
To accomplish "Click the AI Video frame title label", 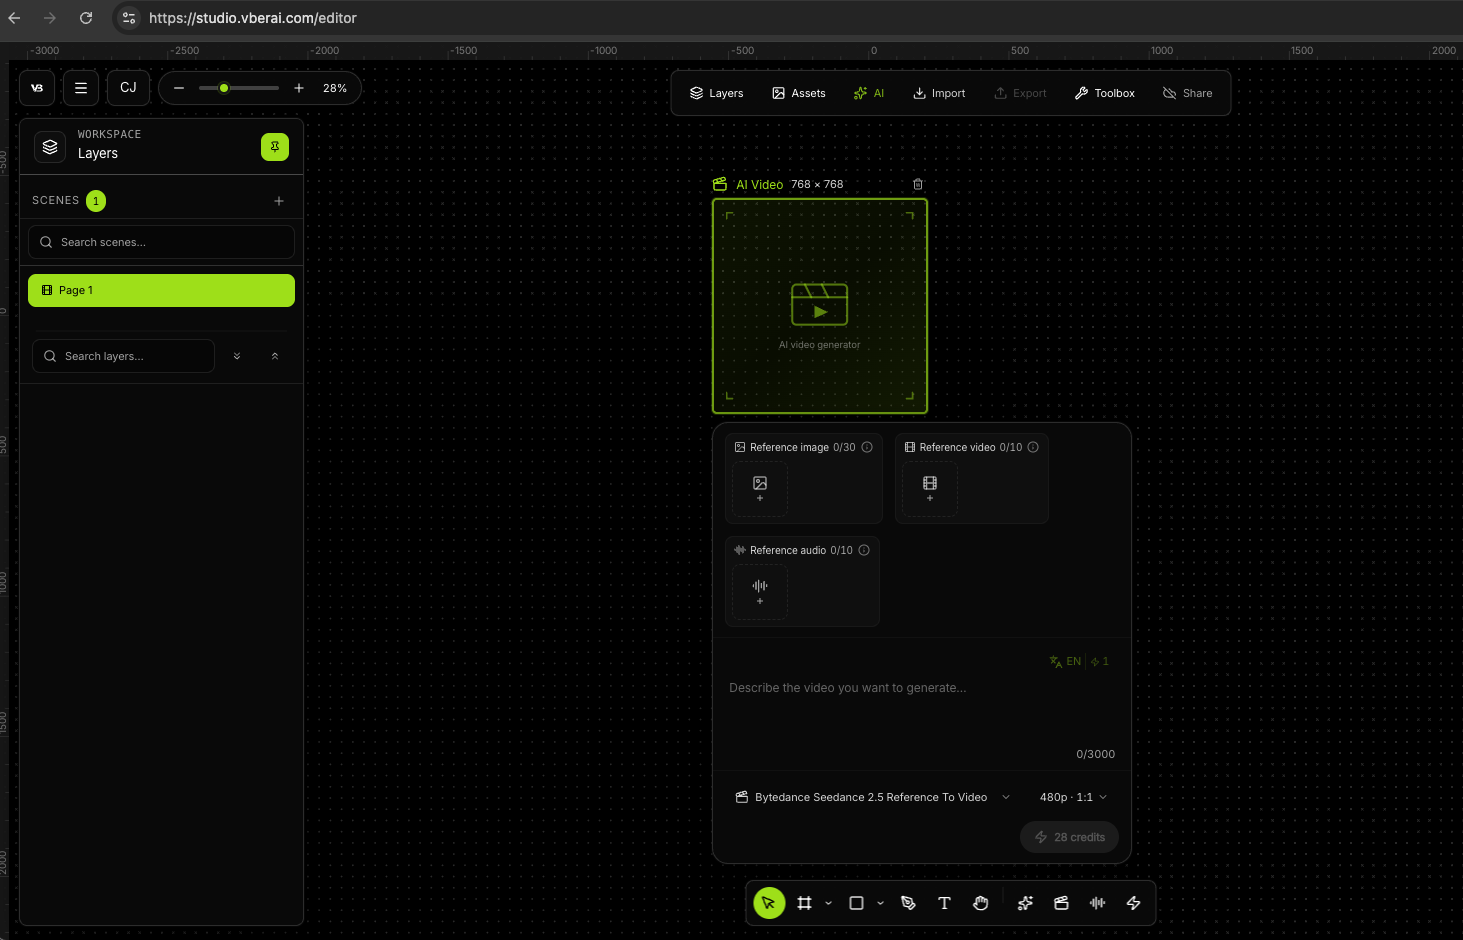I will [x=760, y=184].
